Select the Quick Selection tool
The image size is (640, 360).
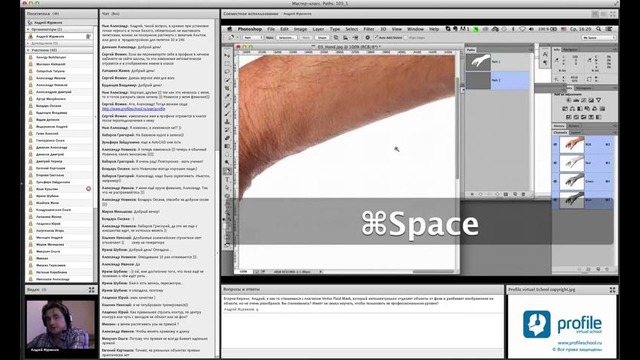pyautogui.click(x=227, y=80)
